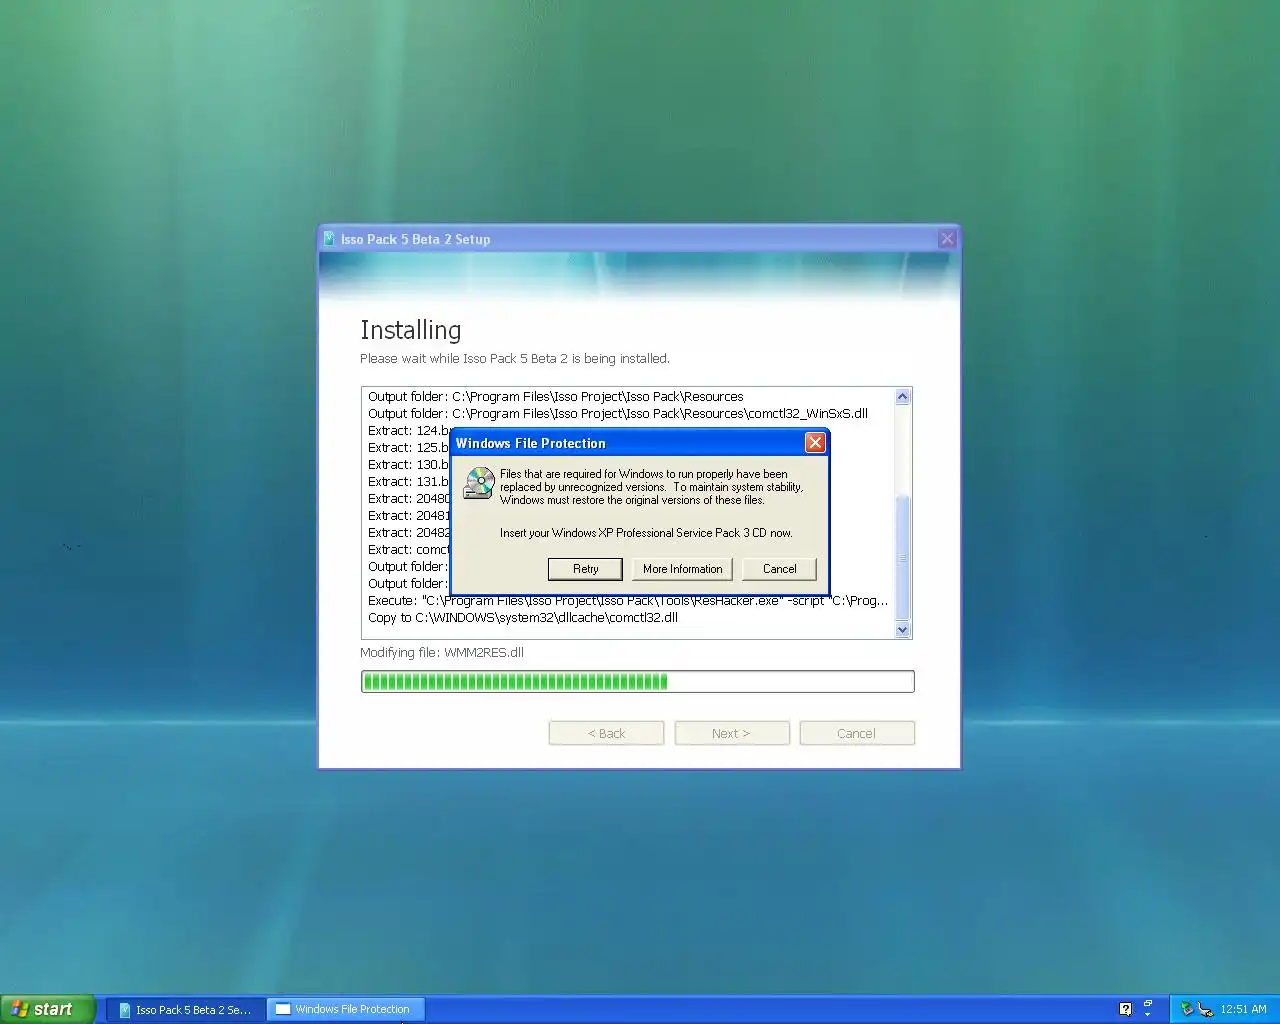Viewport: 1280px width, 1024px height.
Task: Switch to Isso Pack 5 Beta 2 taskbar item
Action: [x=186, y=1010]
